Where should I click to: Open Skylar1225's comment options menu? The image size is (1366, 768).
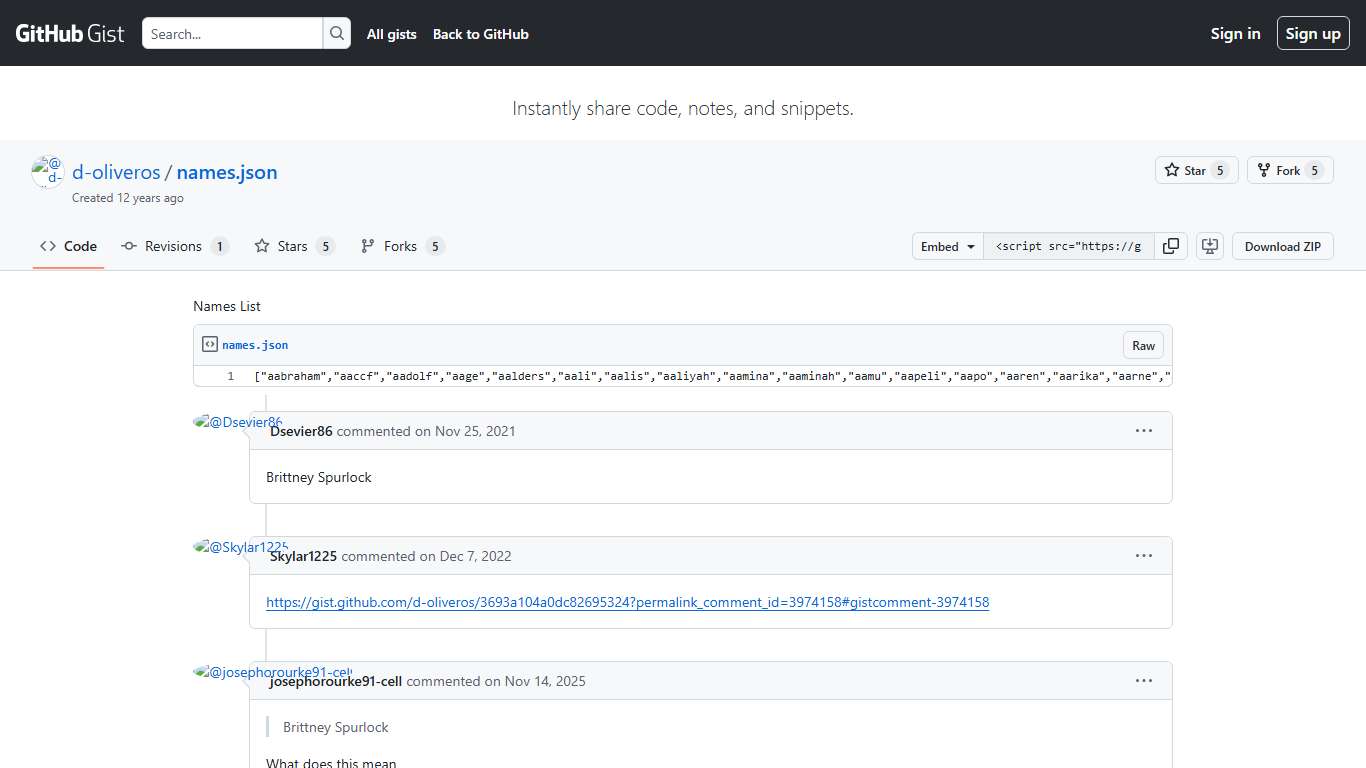coord(1144,555)
